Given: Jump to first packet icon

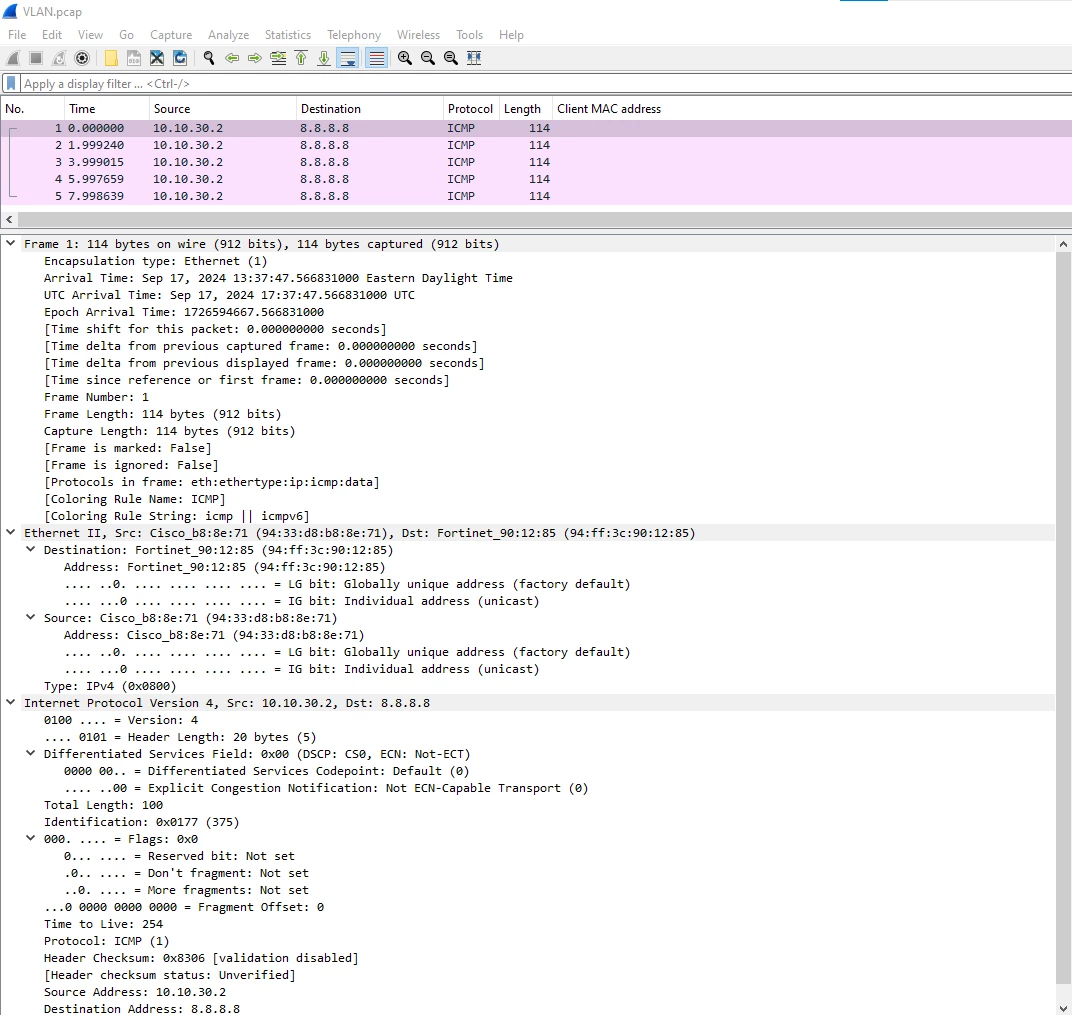Looking at the screenshot, I should coord(301,58).
